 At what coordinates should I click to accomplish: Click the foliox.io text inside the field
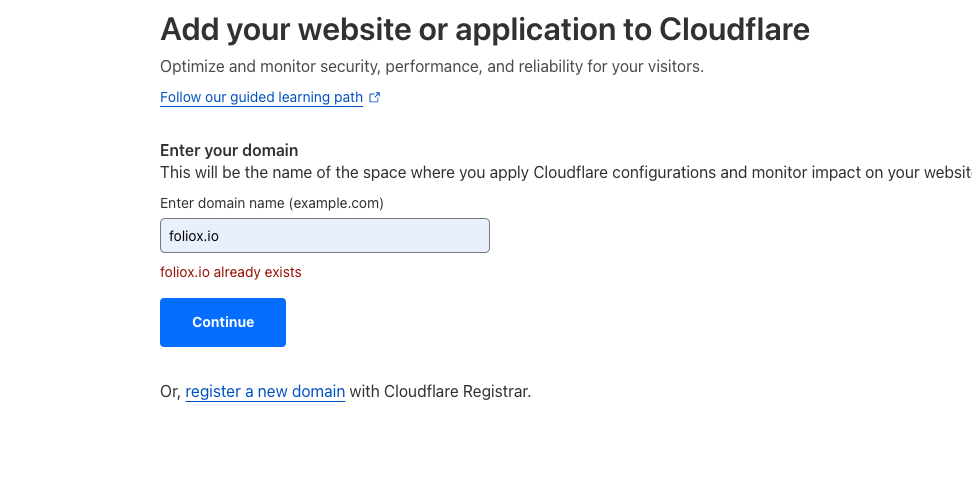[x=194, y=237]
